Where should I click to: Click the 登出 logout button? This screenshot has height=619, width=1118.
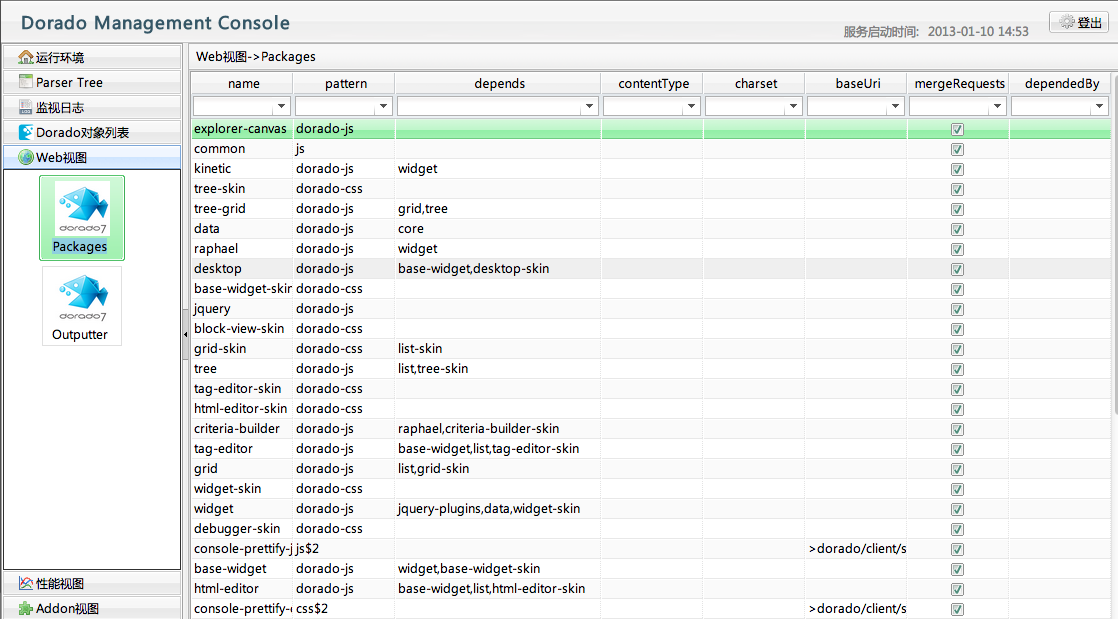(x=1079, y=22)
